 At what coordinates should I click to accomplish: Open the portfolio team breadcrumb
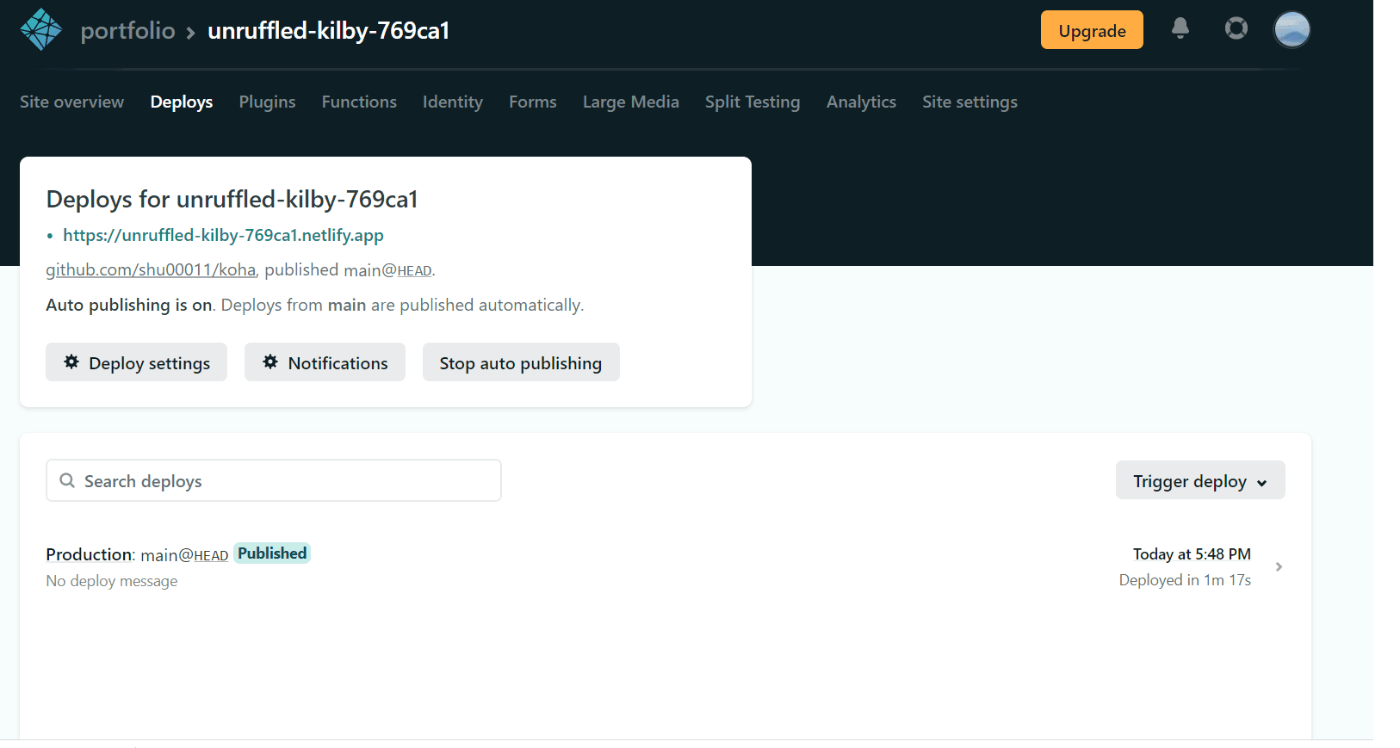coord(127,31)
